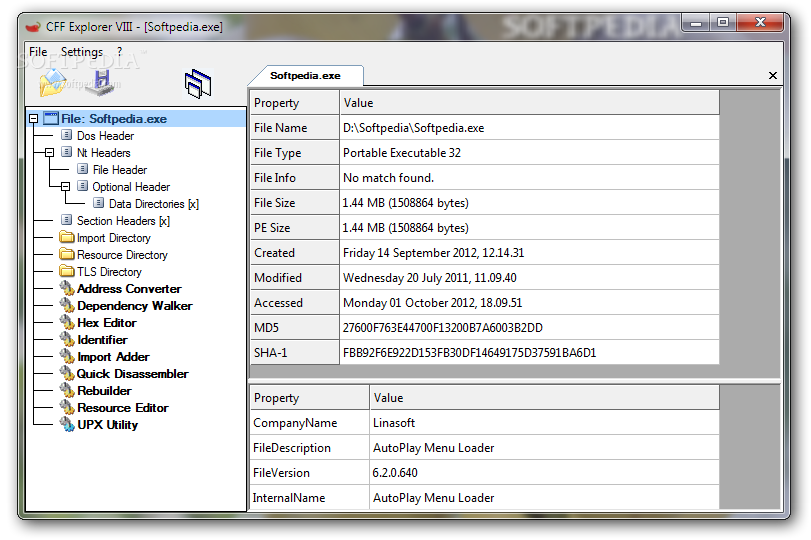Click the Quick Disassembler tool icon
Screen dimensions: 811x540
67,373
